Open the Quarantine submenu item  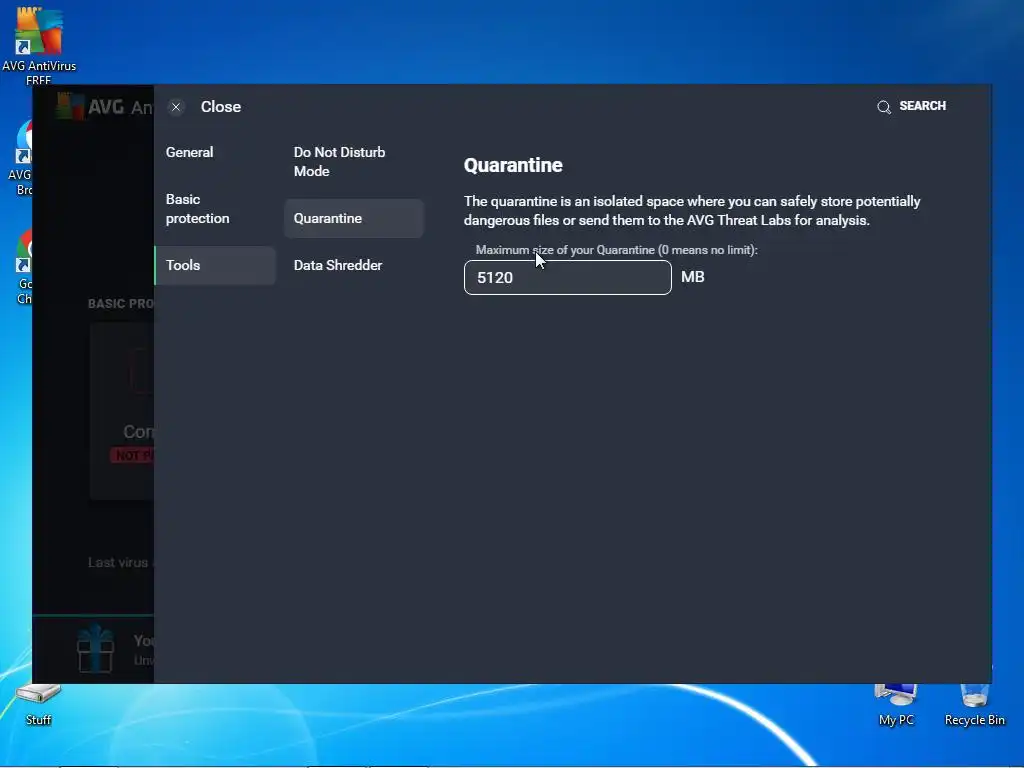coord(354,218)
